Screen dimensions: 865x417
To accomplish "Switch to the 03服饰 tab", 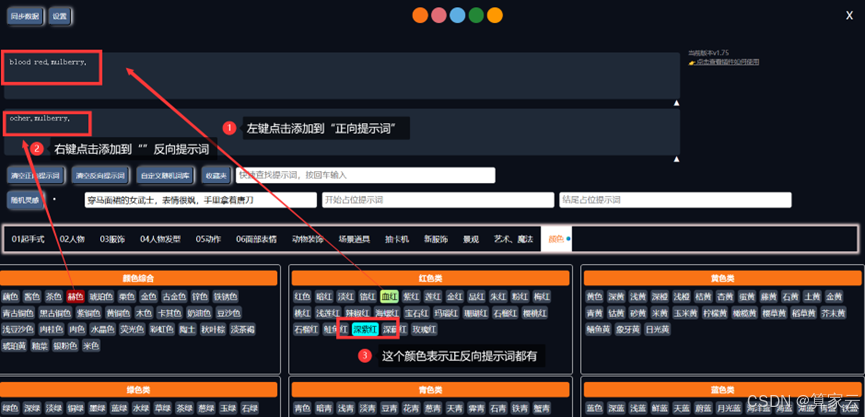I will (x=112, y=239).
